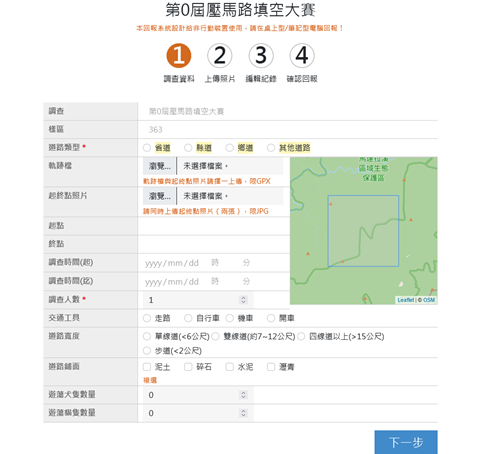Set 調查時間(迄) date field

172,282
